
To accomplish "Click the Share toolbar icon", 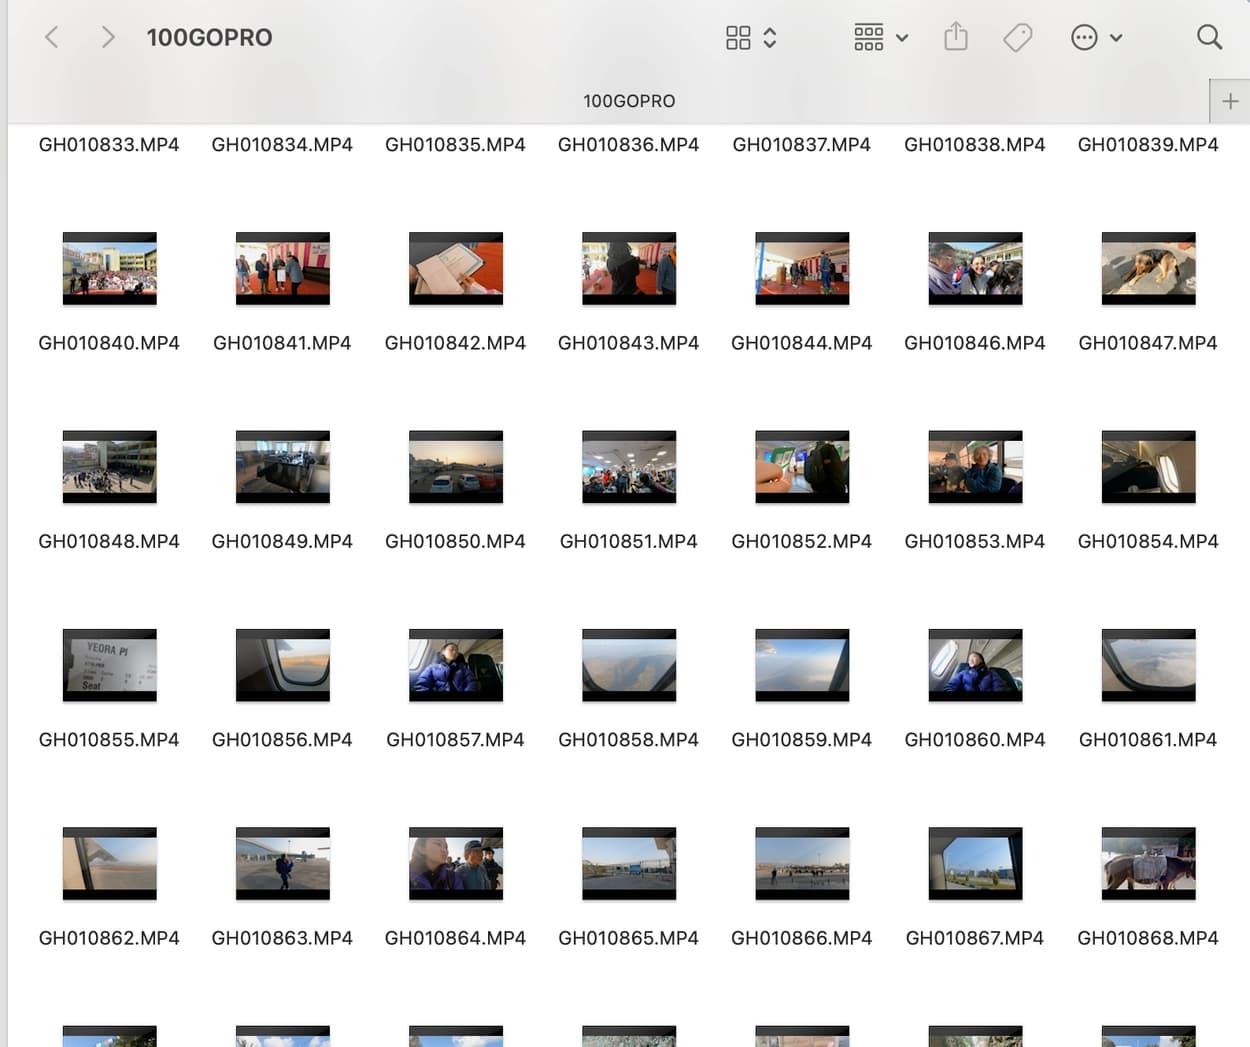I will pos(956,37).
